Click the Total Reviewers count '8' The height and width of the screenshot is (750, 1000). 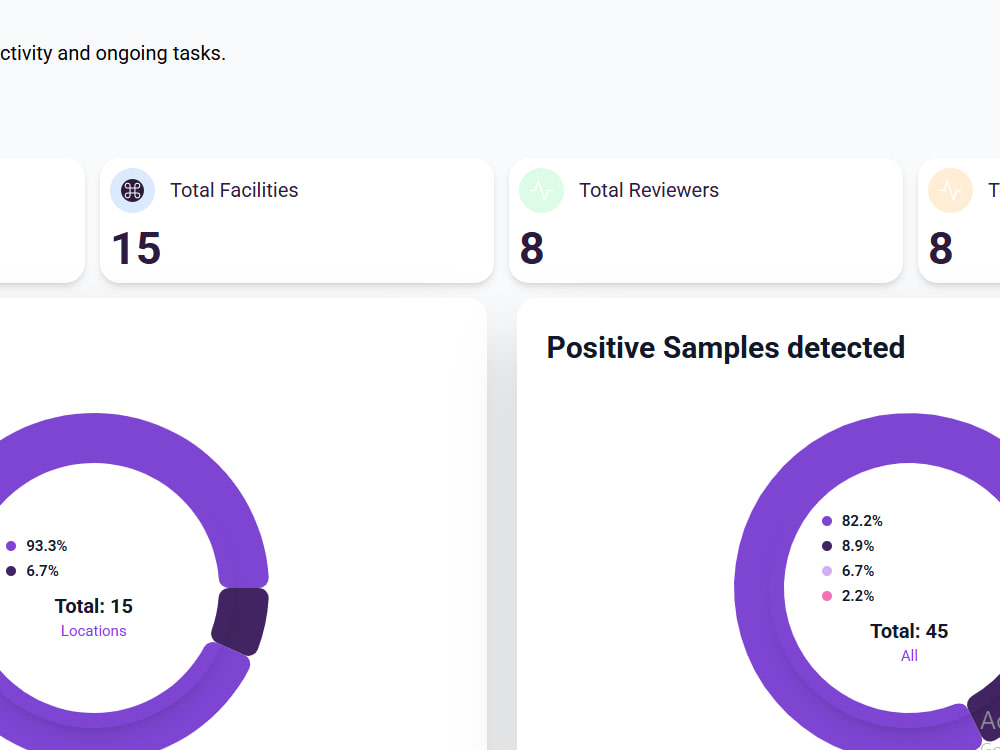(532, 248)
